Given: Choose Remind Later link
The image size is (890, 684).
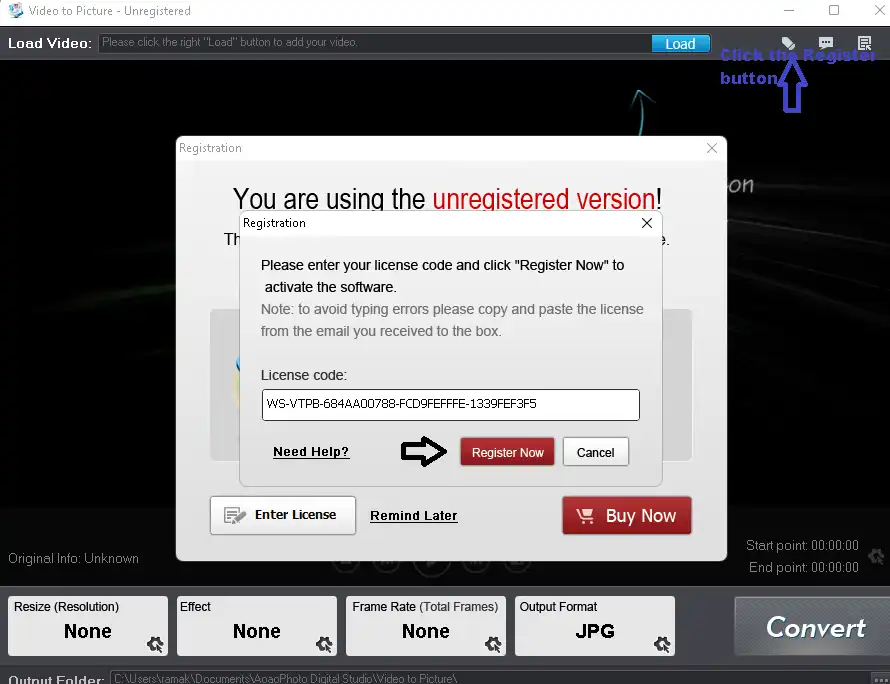Looking at the screenshot, I should point(413,515).
